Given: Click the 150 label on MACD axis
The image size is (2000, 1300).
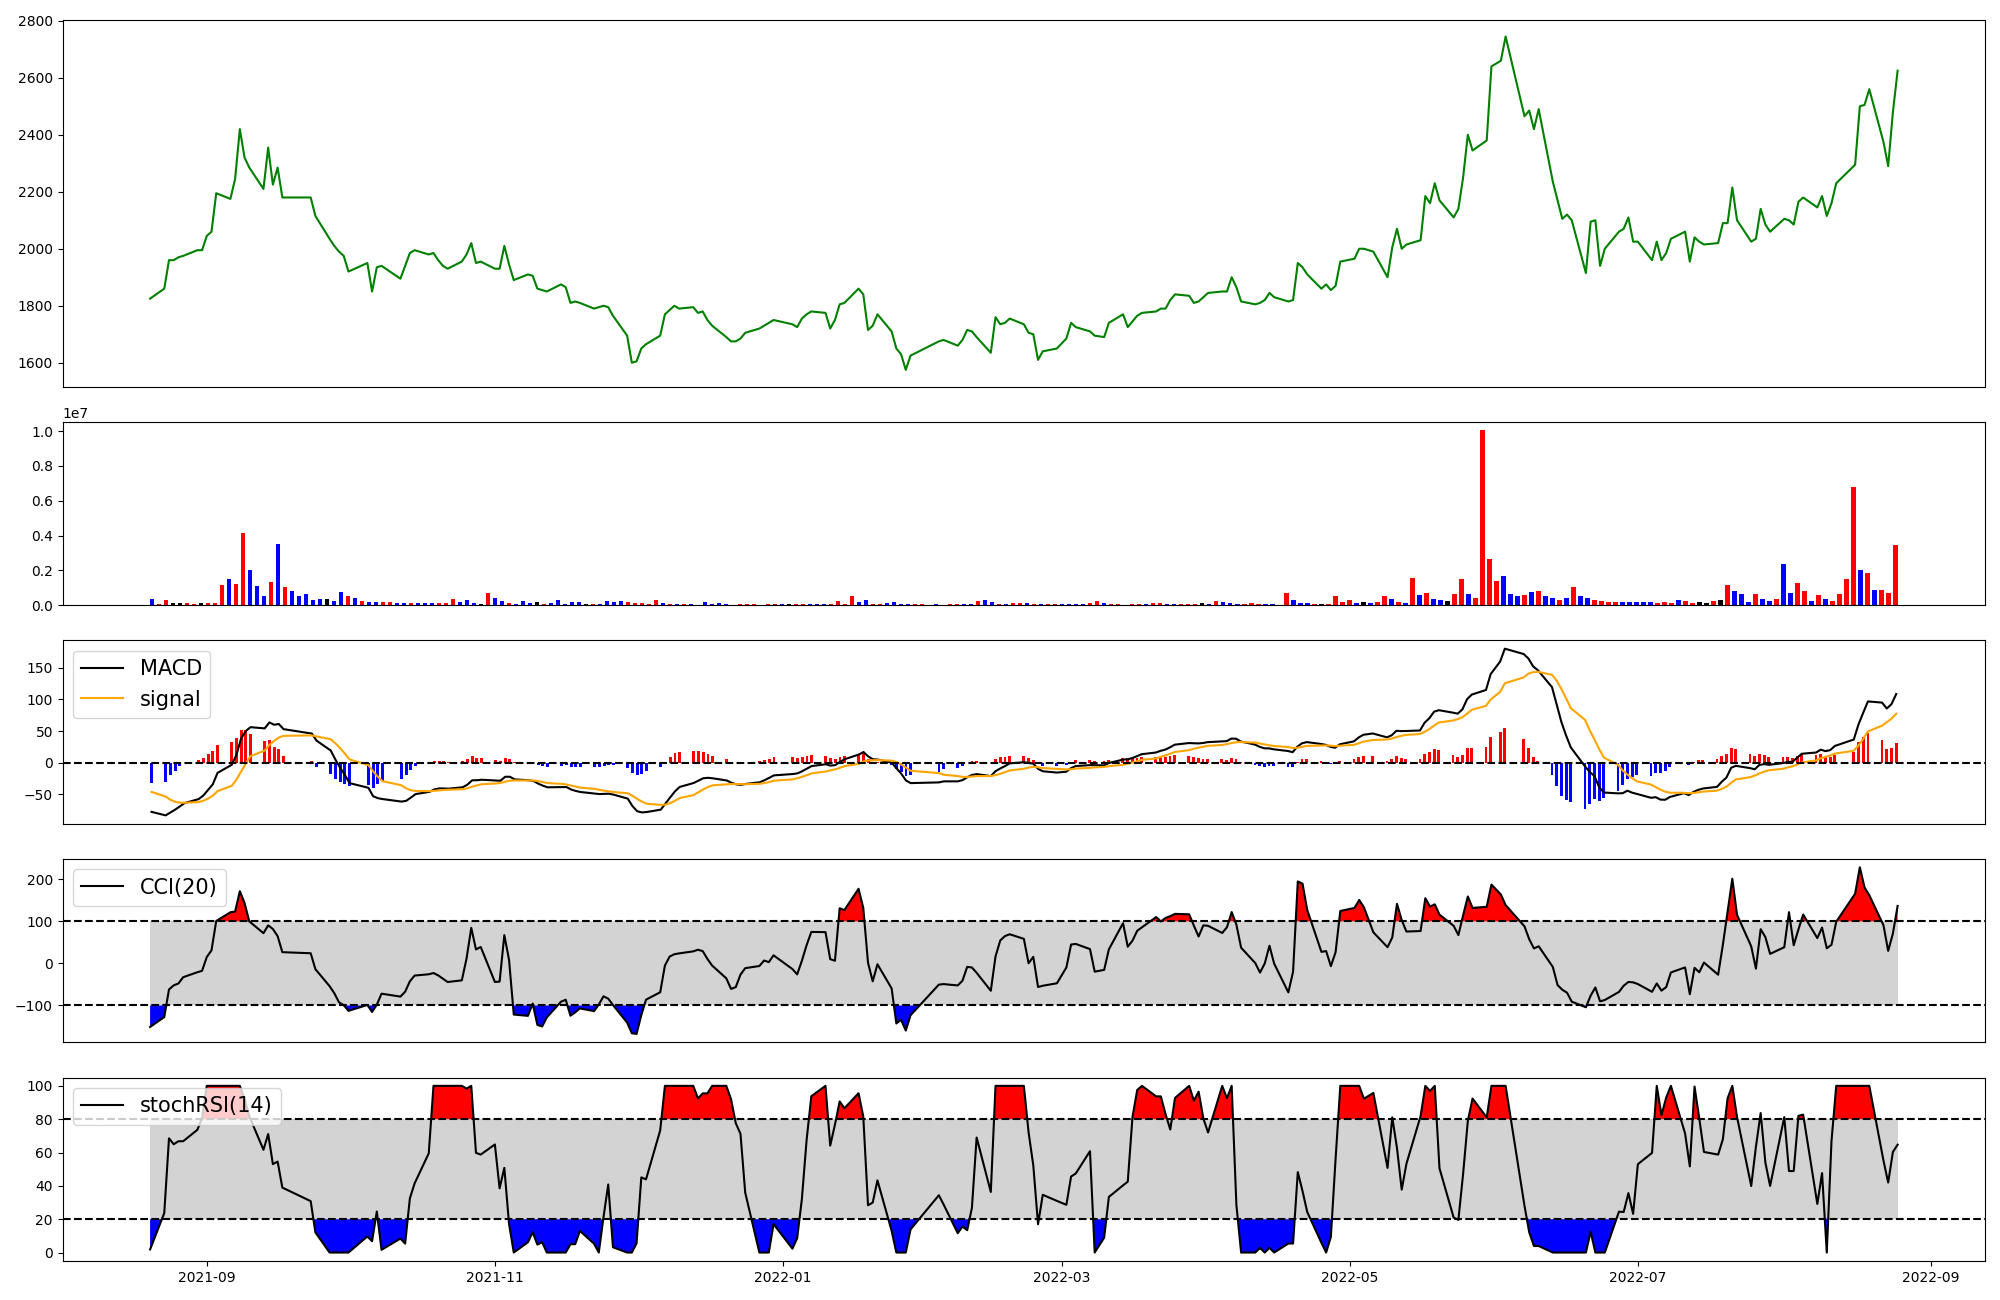Looking at the screenshot, I should [40, 668].
